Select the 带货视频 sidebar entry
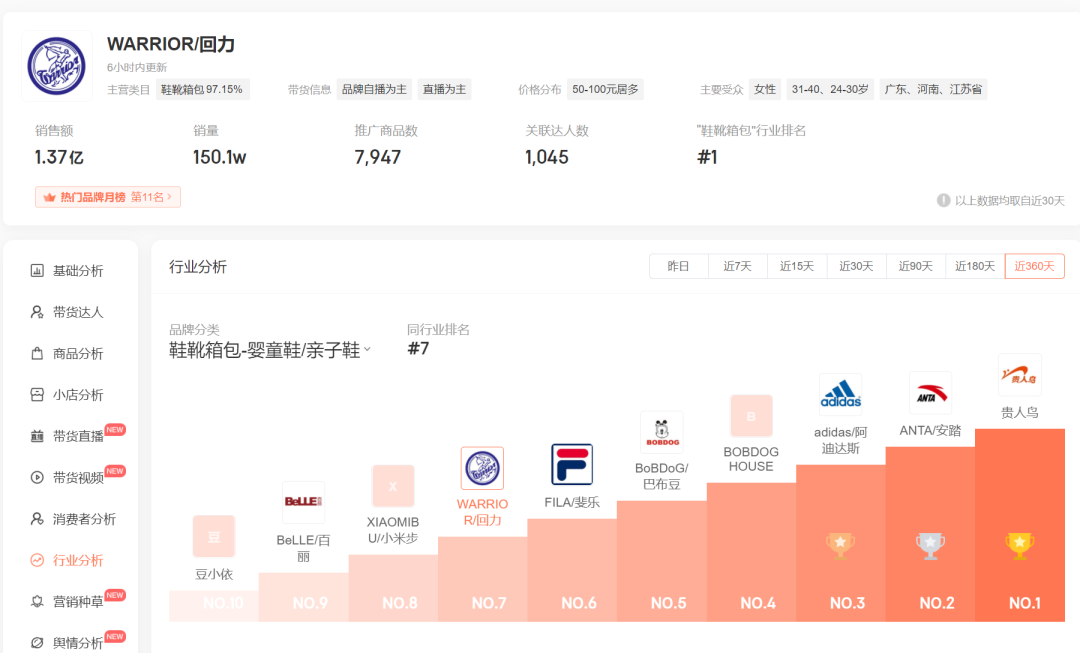This screenshot has height=653, width=1080. [77, 477]
